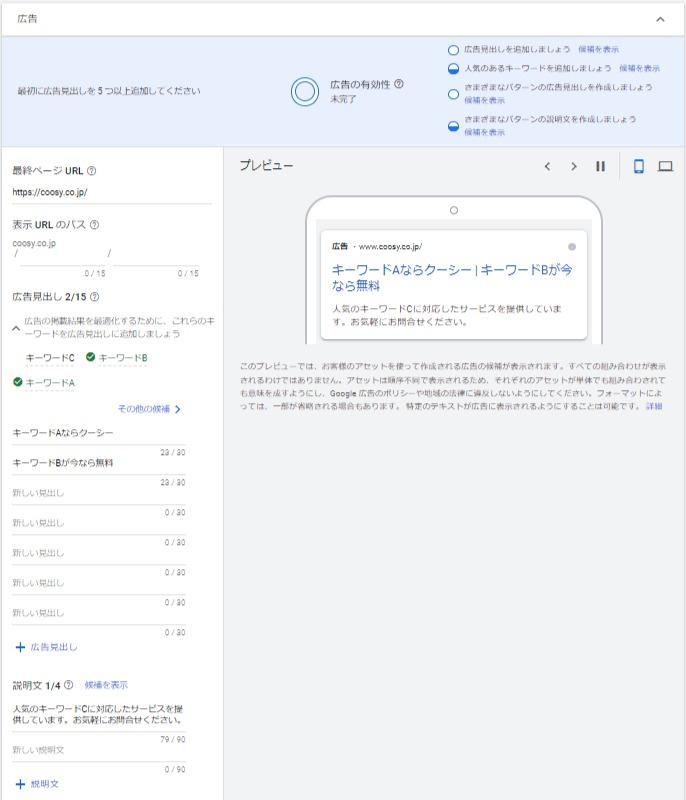Edit headline キーワードBが今なら無料
This screenshot has height=800, width=686.
point(98,463)
